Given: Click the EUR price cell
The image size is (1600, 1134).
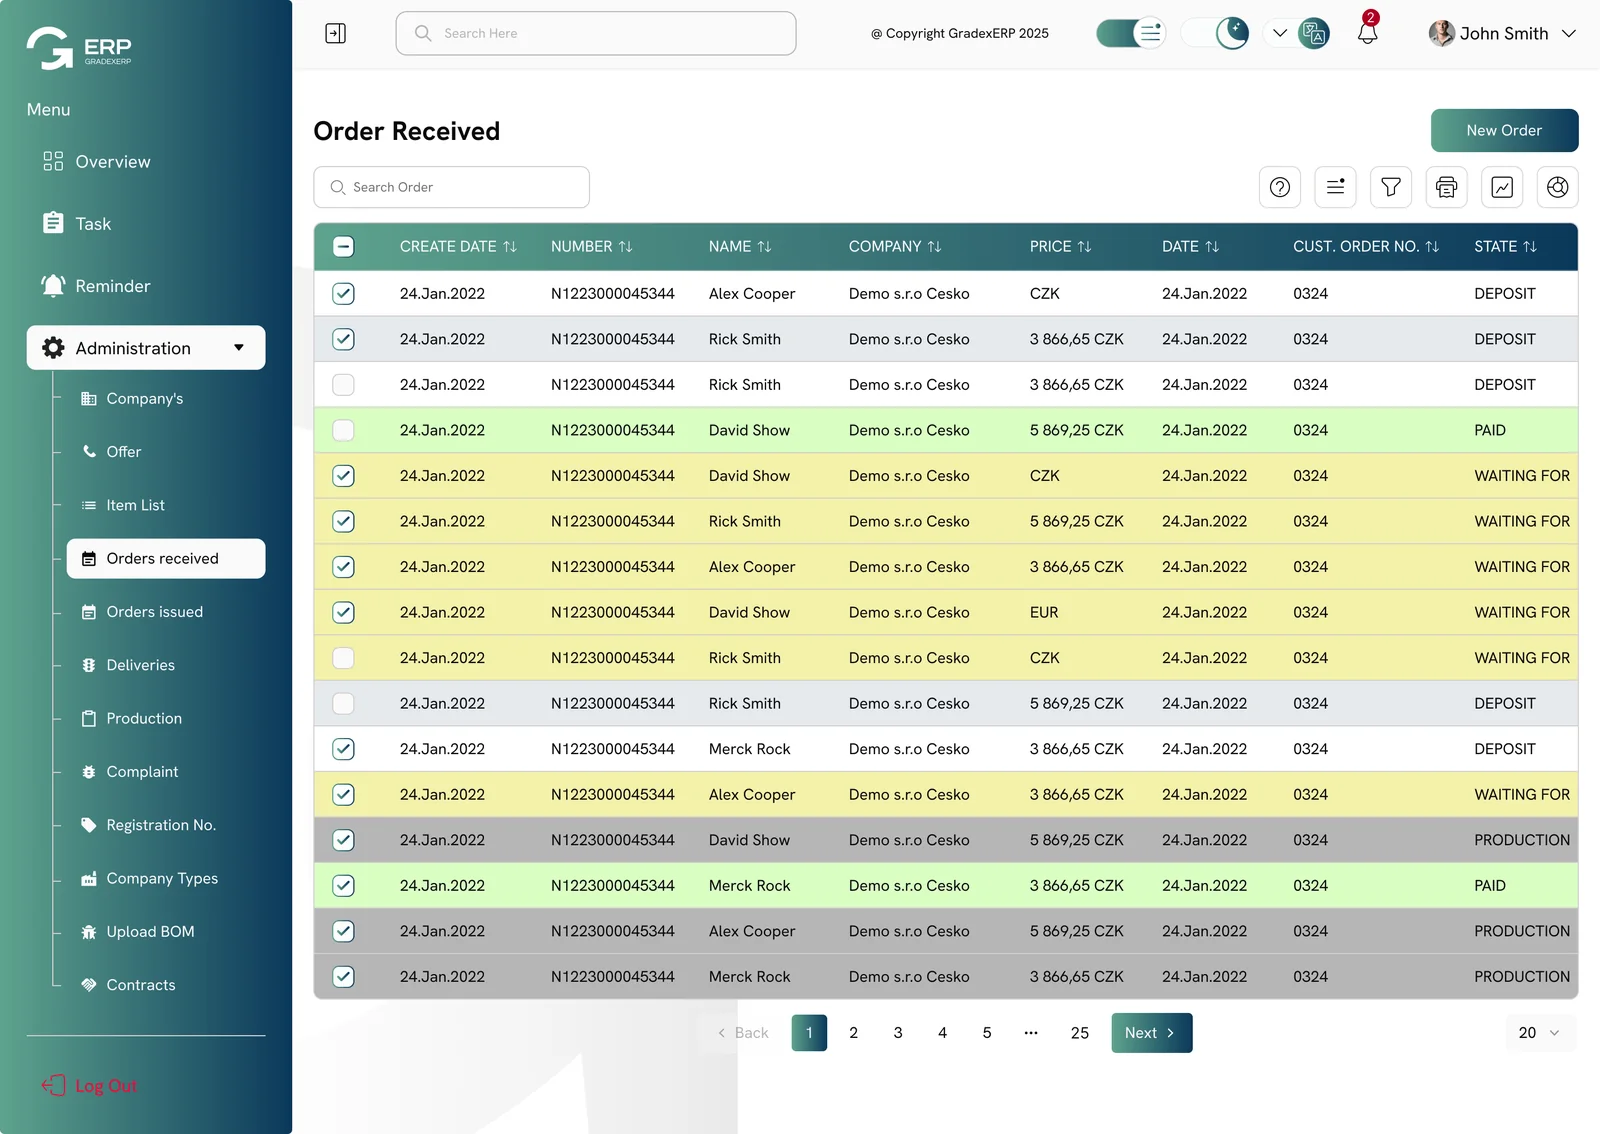Looking at the screenshot, I should [x=1044, y=612].
